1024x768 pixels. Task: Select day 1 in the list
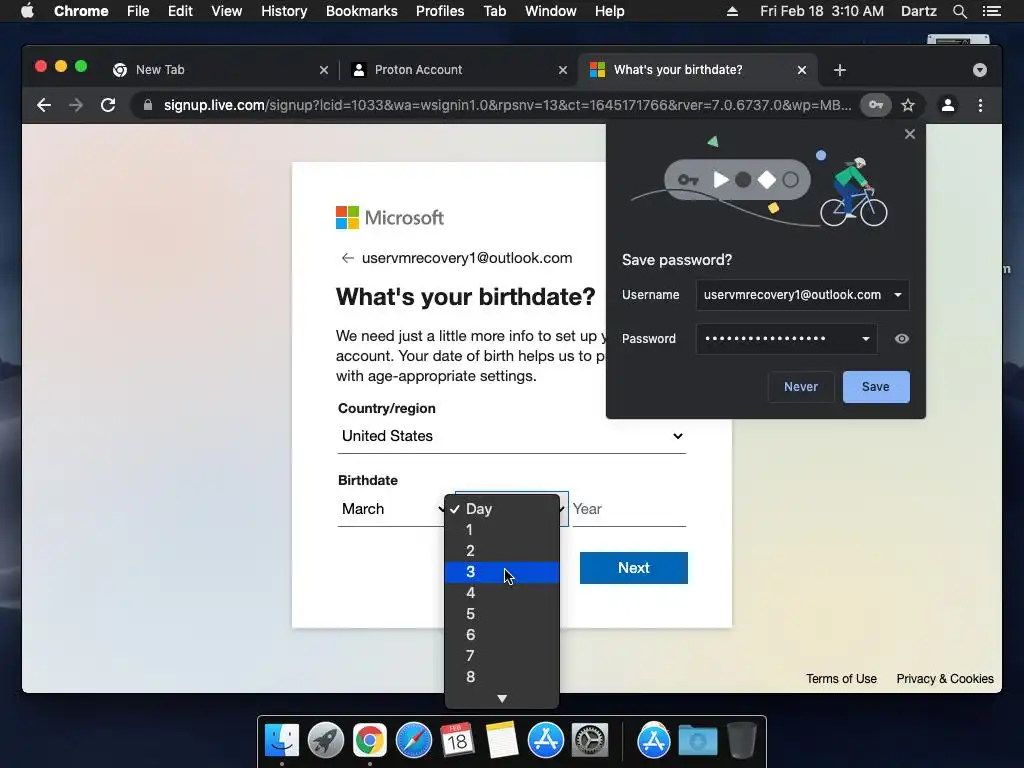tap(502, 530)
